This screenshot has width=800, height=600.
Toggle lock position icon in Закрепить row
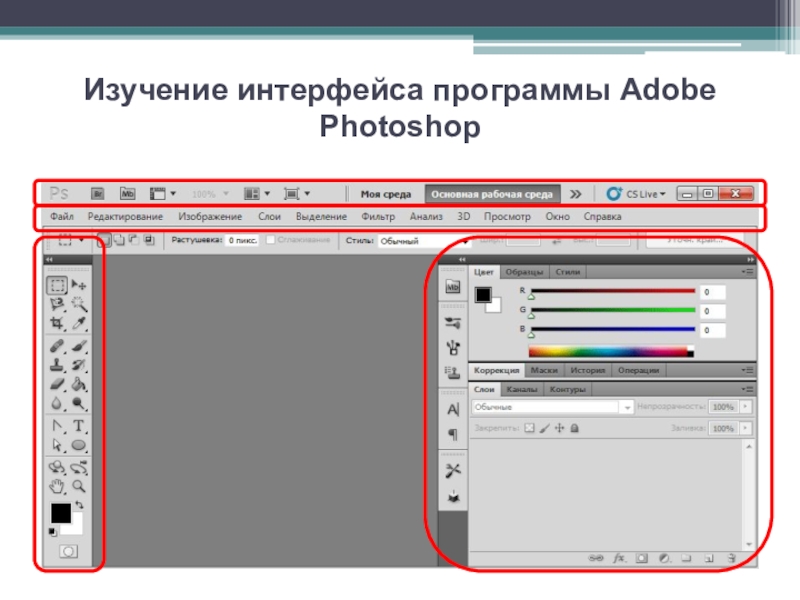(x=560, y=428)
